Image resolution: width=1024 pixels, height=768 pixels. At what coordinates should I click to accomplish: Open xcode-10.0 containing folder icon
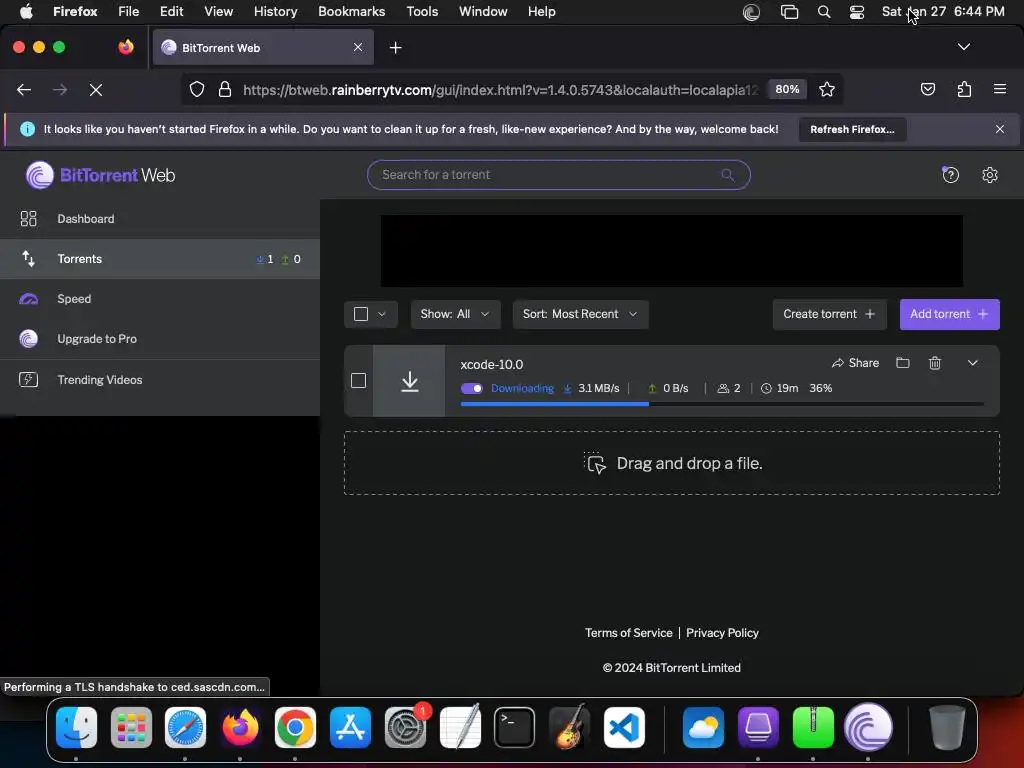(x=903, y=362)
